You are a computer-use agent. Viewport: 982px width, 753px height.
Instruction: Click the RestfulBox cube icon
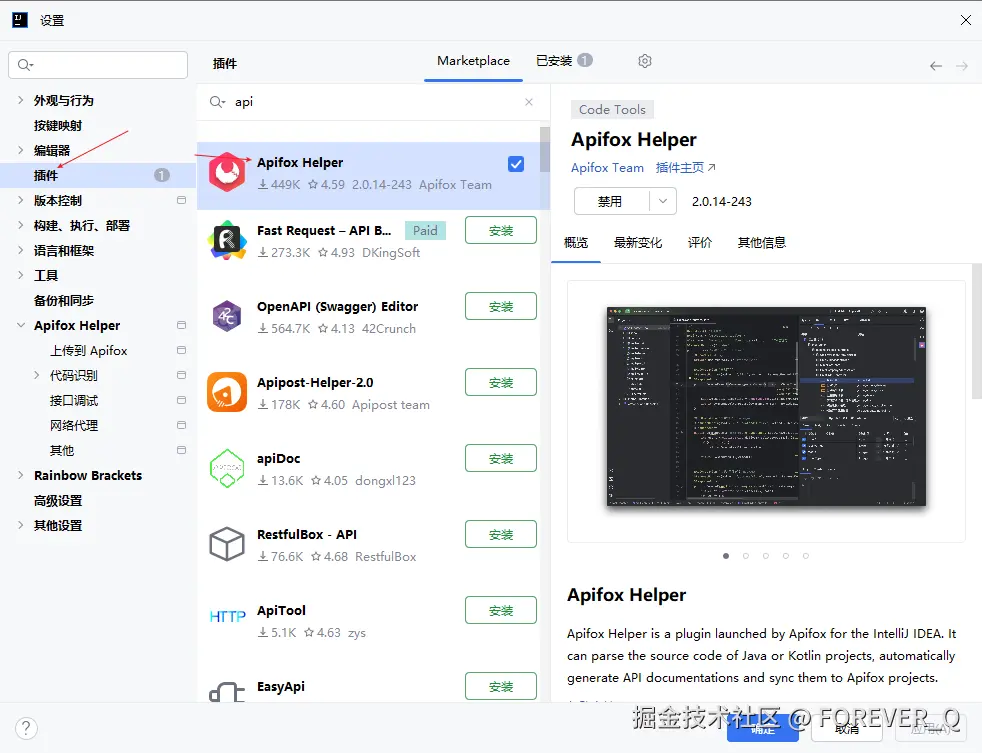pyautogui.click(x=227, y=544)
